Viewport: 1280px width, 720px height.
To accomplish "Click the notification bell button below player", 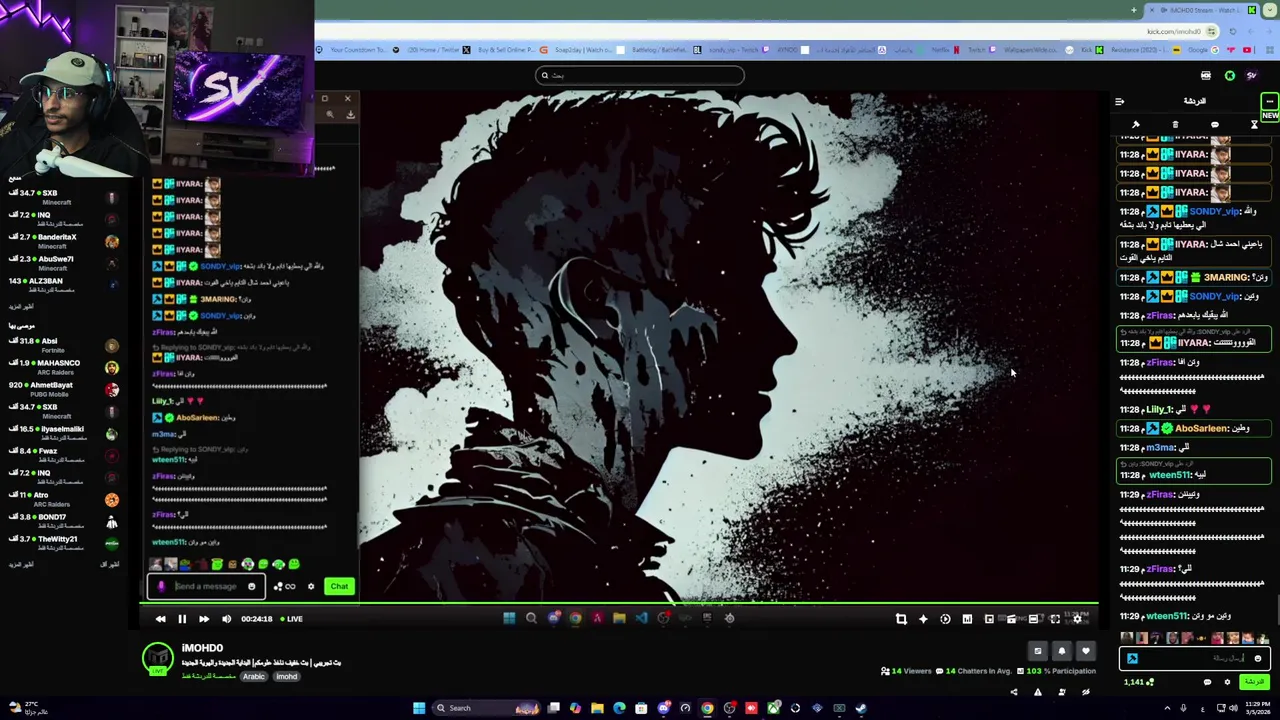I will [x=1062, y=652].
